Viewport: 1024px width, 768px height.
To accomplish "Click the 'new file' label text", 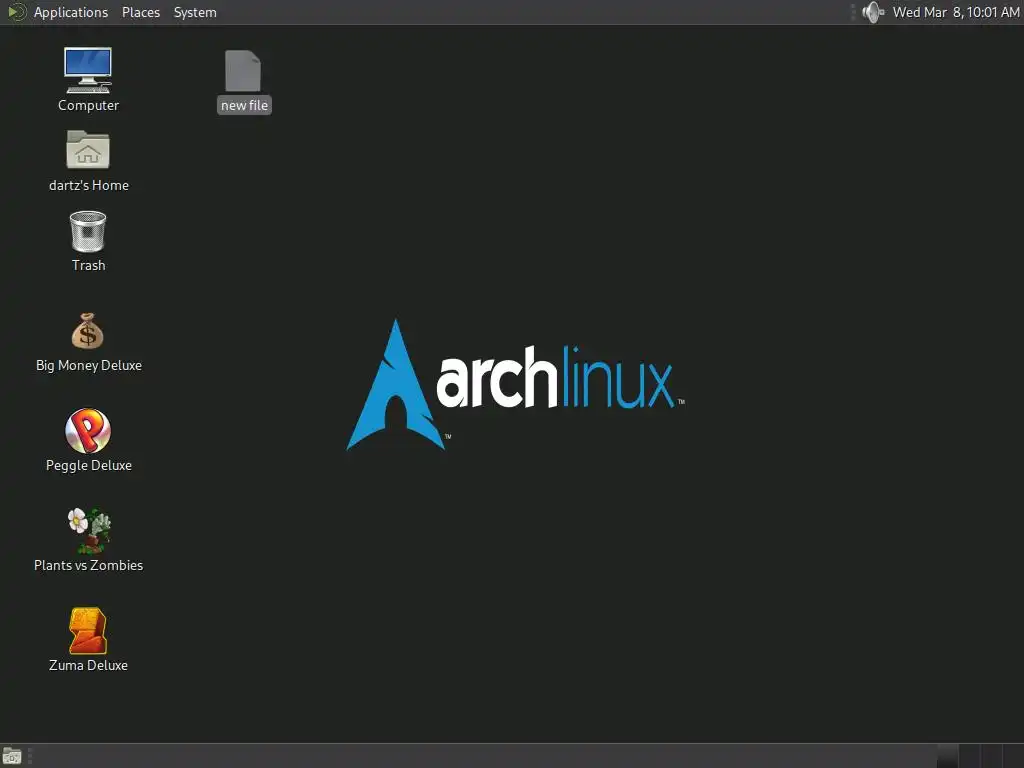I will click(x=244, y=105).
